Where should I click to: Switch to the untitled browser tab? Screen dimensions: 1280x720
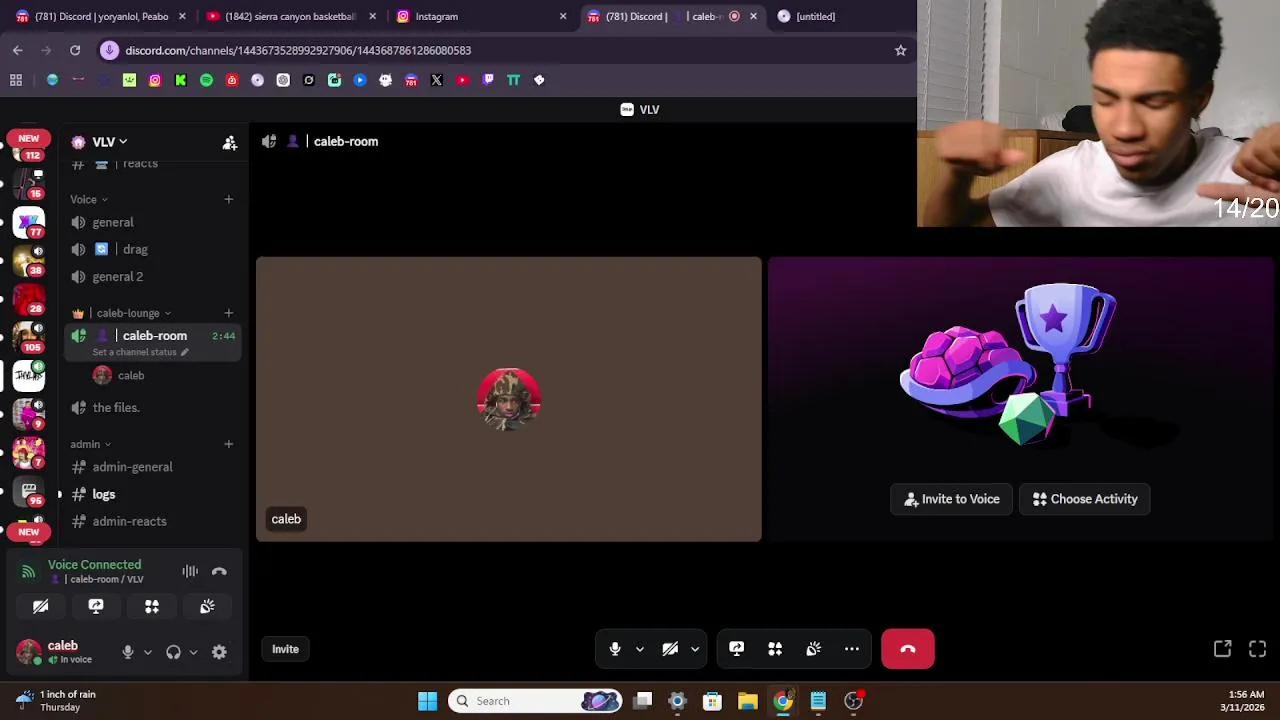(x=850, y=16)
